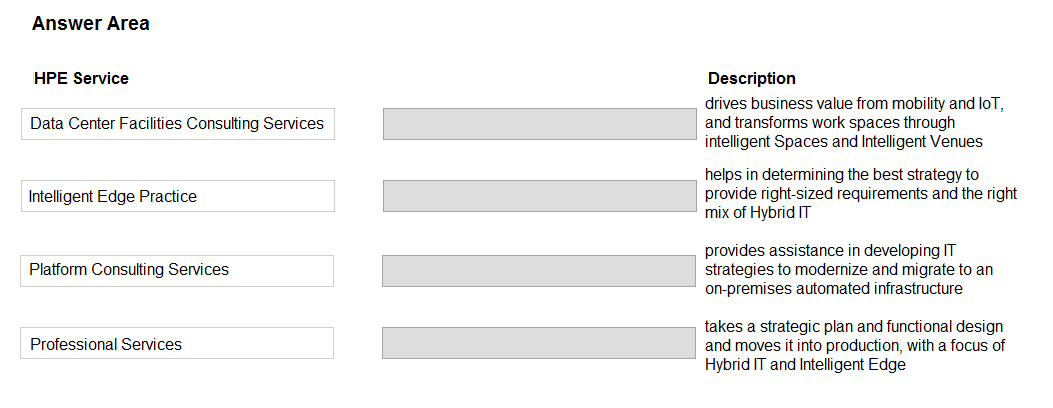The height and width of the screenshot is (408, 1053).
Task: Click the Description column header
Action: click(x=752, y=79)
